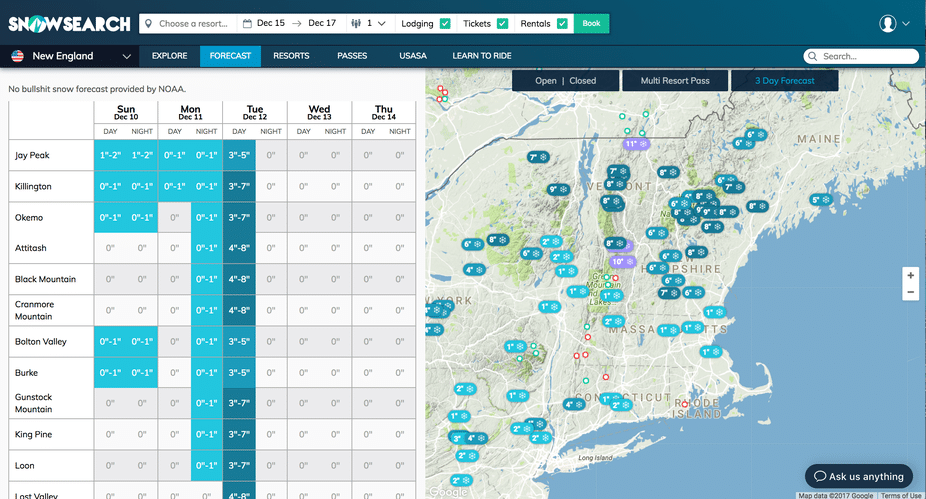The image size is (926, 499).
Task: Toggle the Multi Resort Pass filter
Action: point(675,81)
